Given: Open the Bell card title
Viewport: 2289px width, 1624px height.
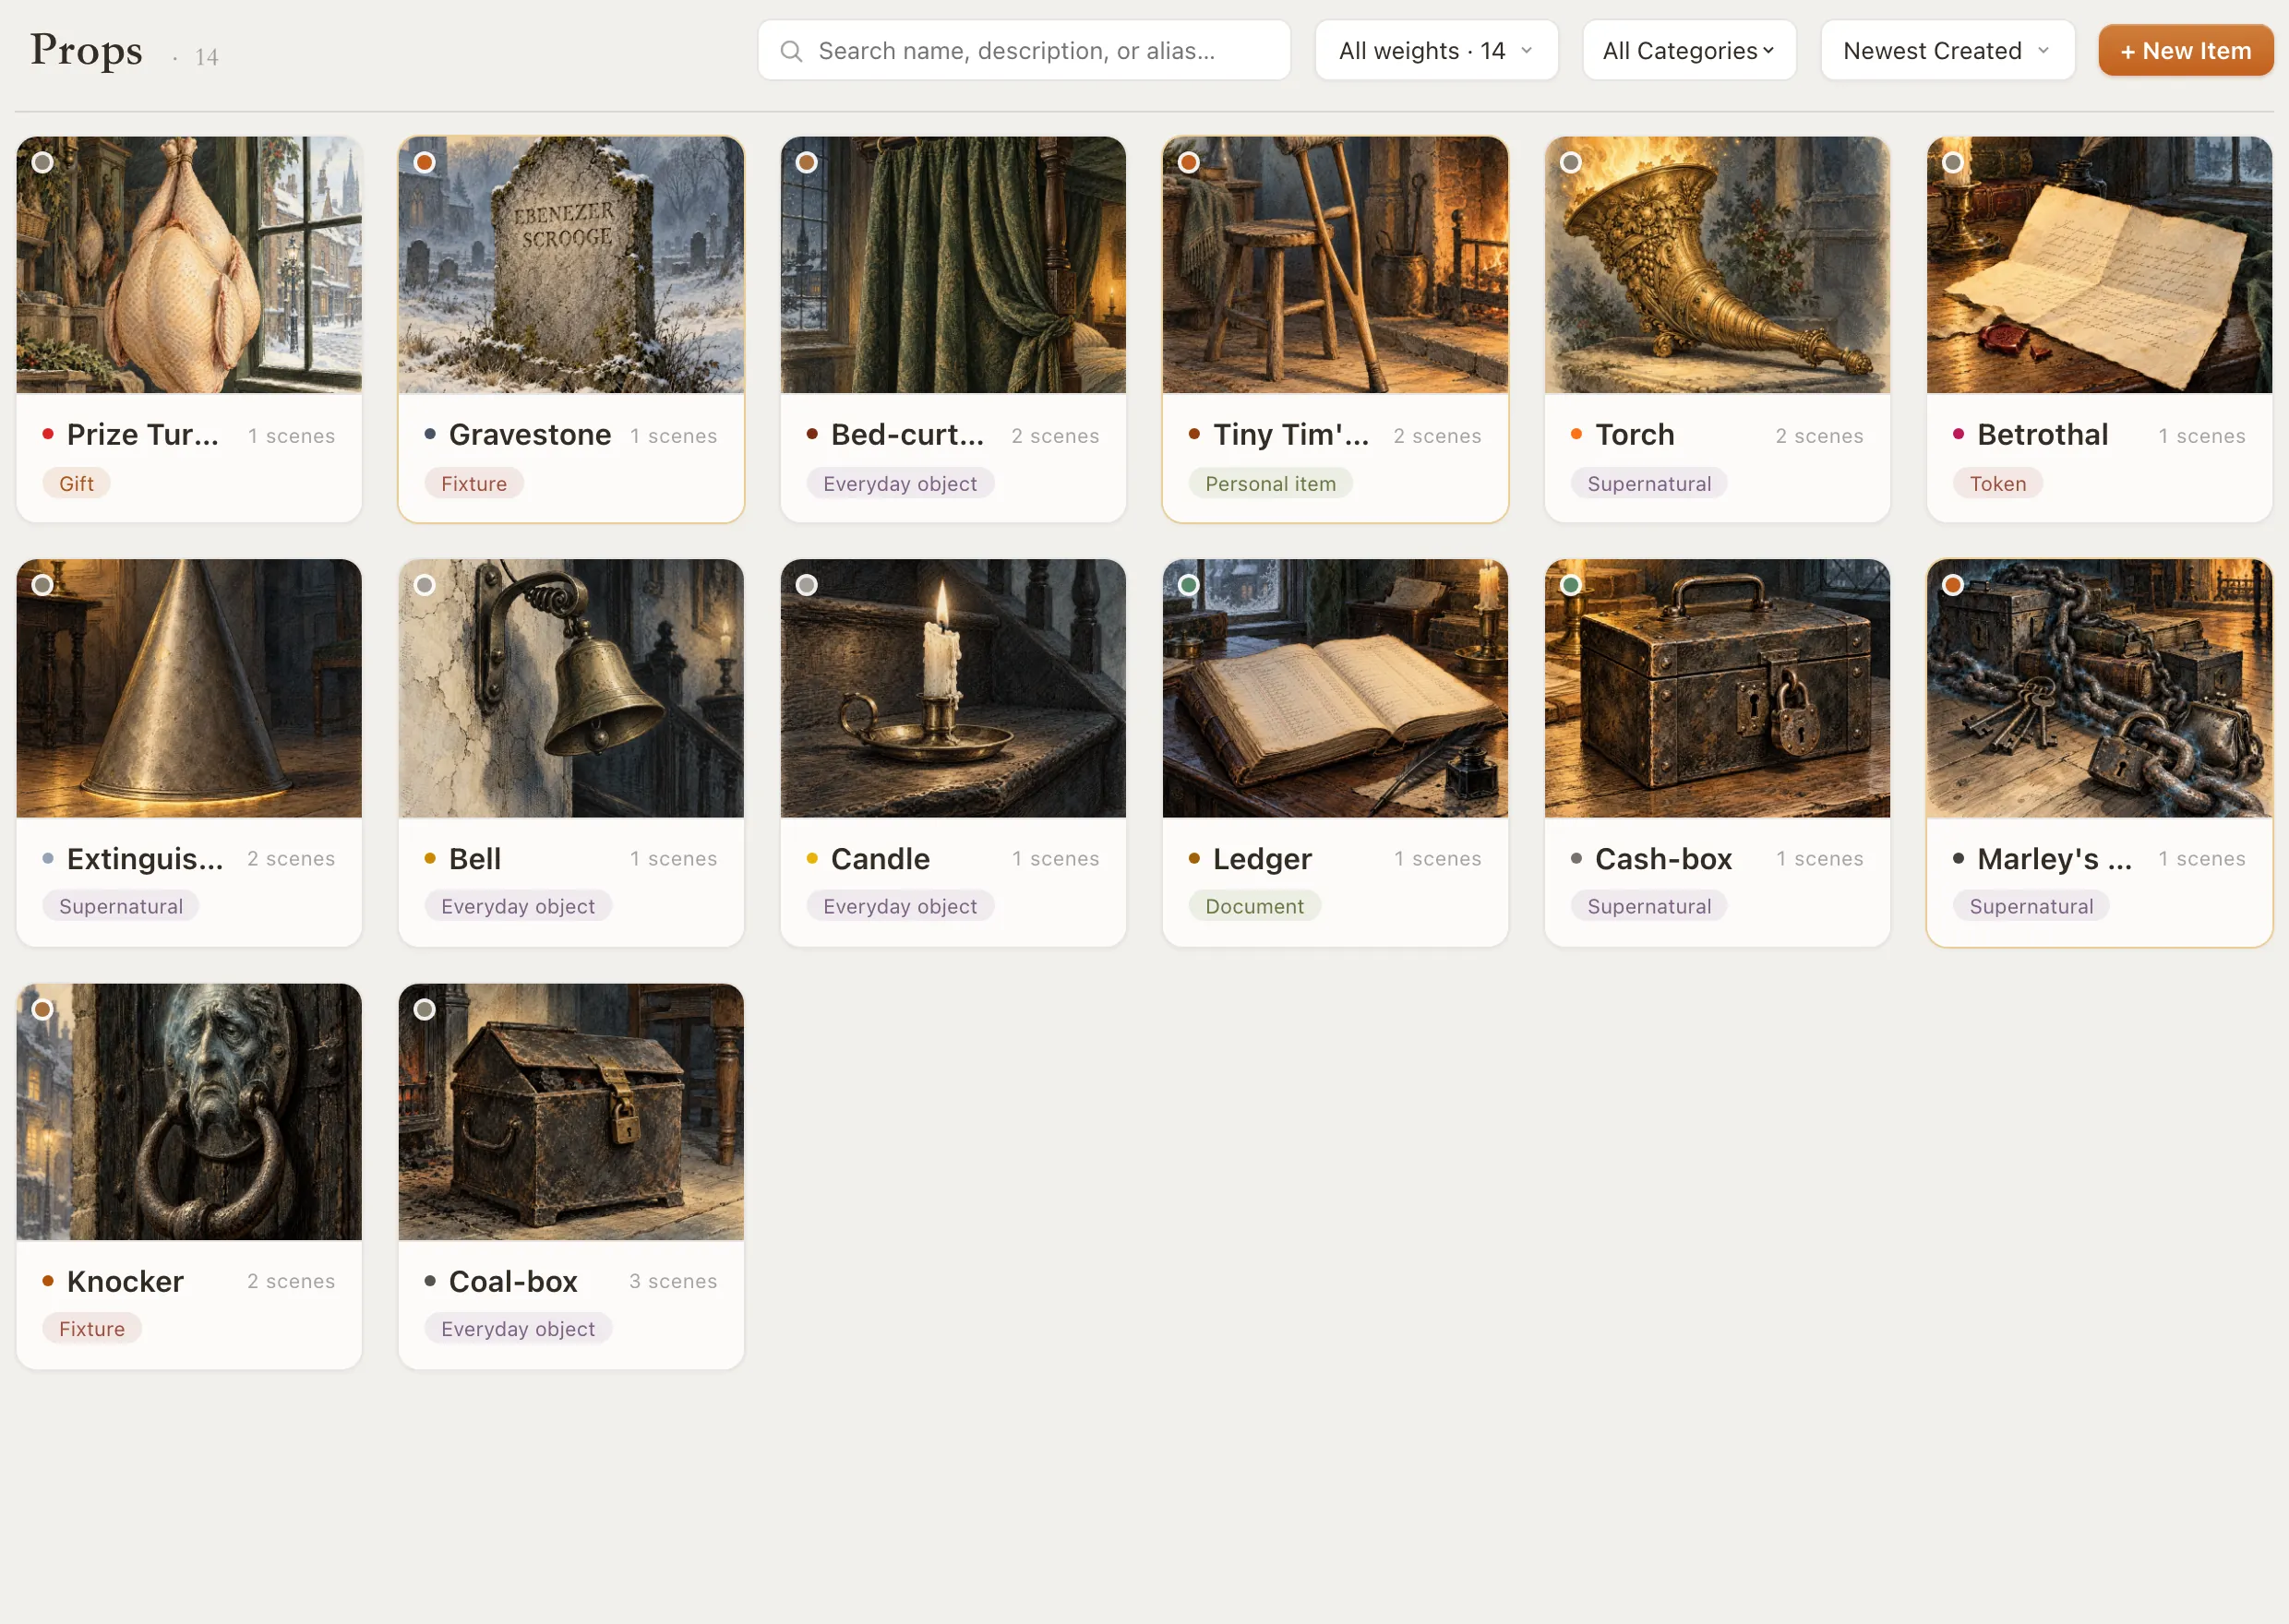Looking at the screenshot, I should 475,858.
